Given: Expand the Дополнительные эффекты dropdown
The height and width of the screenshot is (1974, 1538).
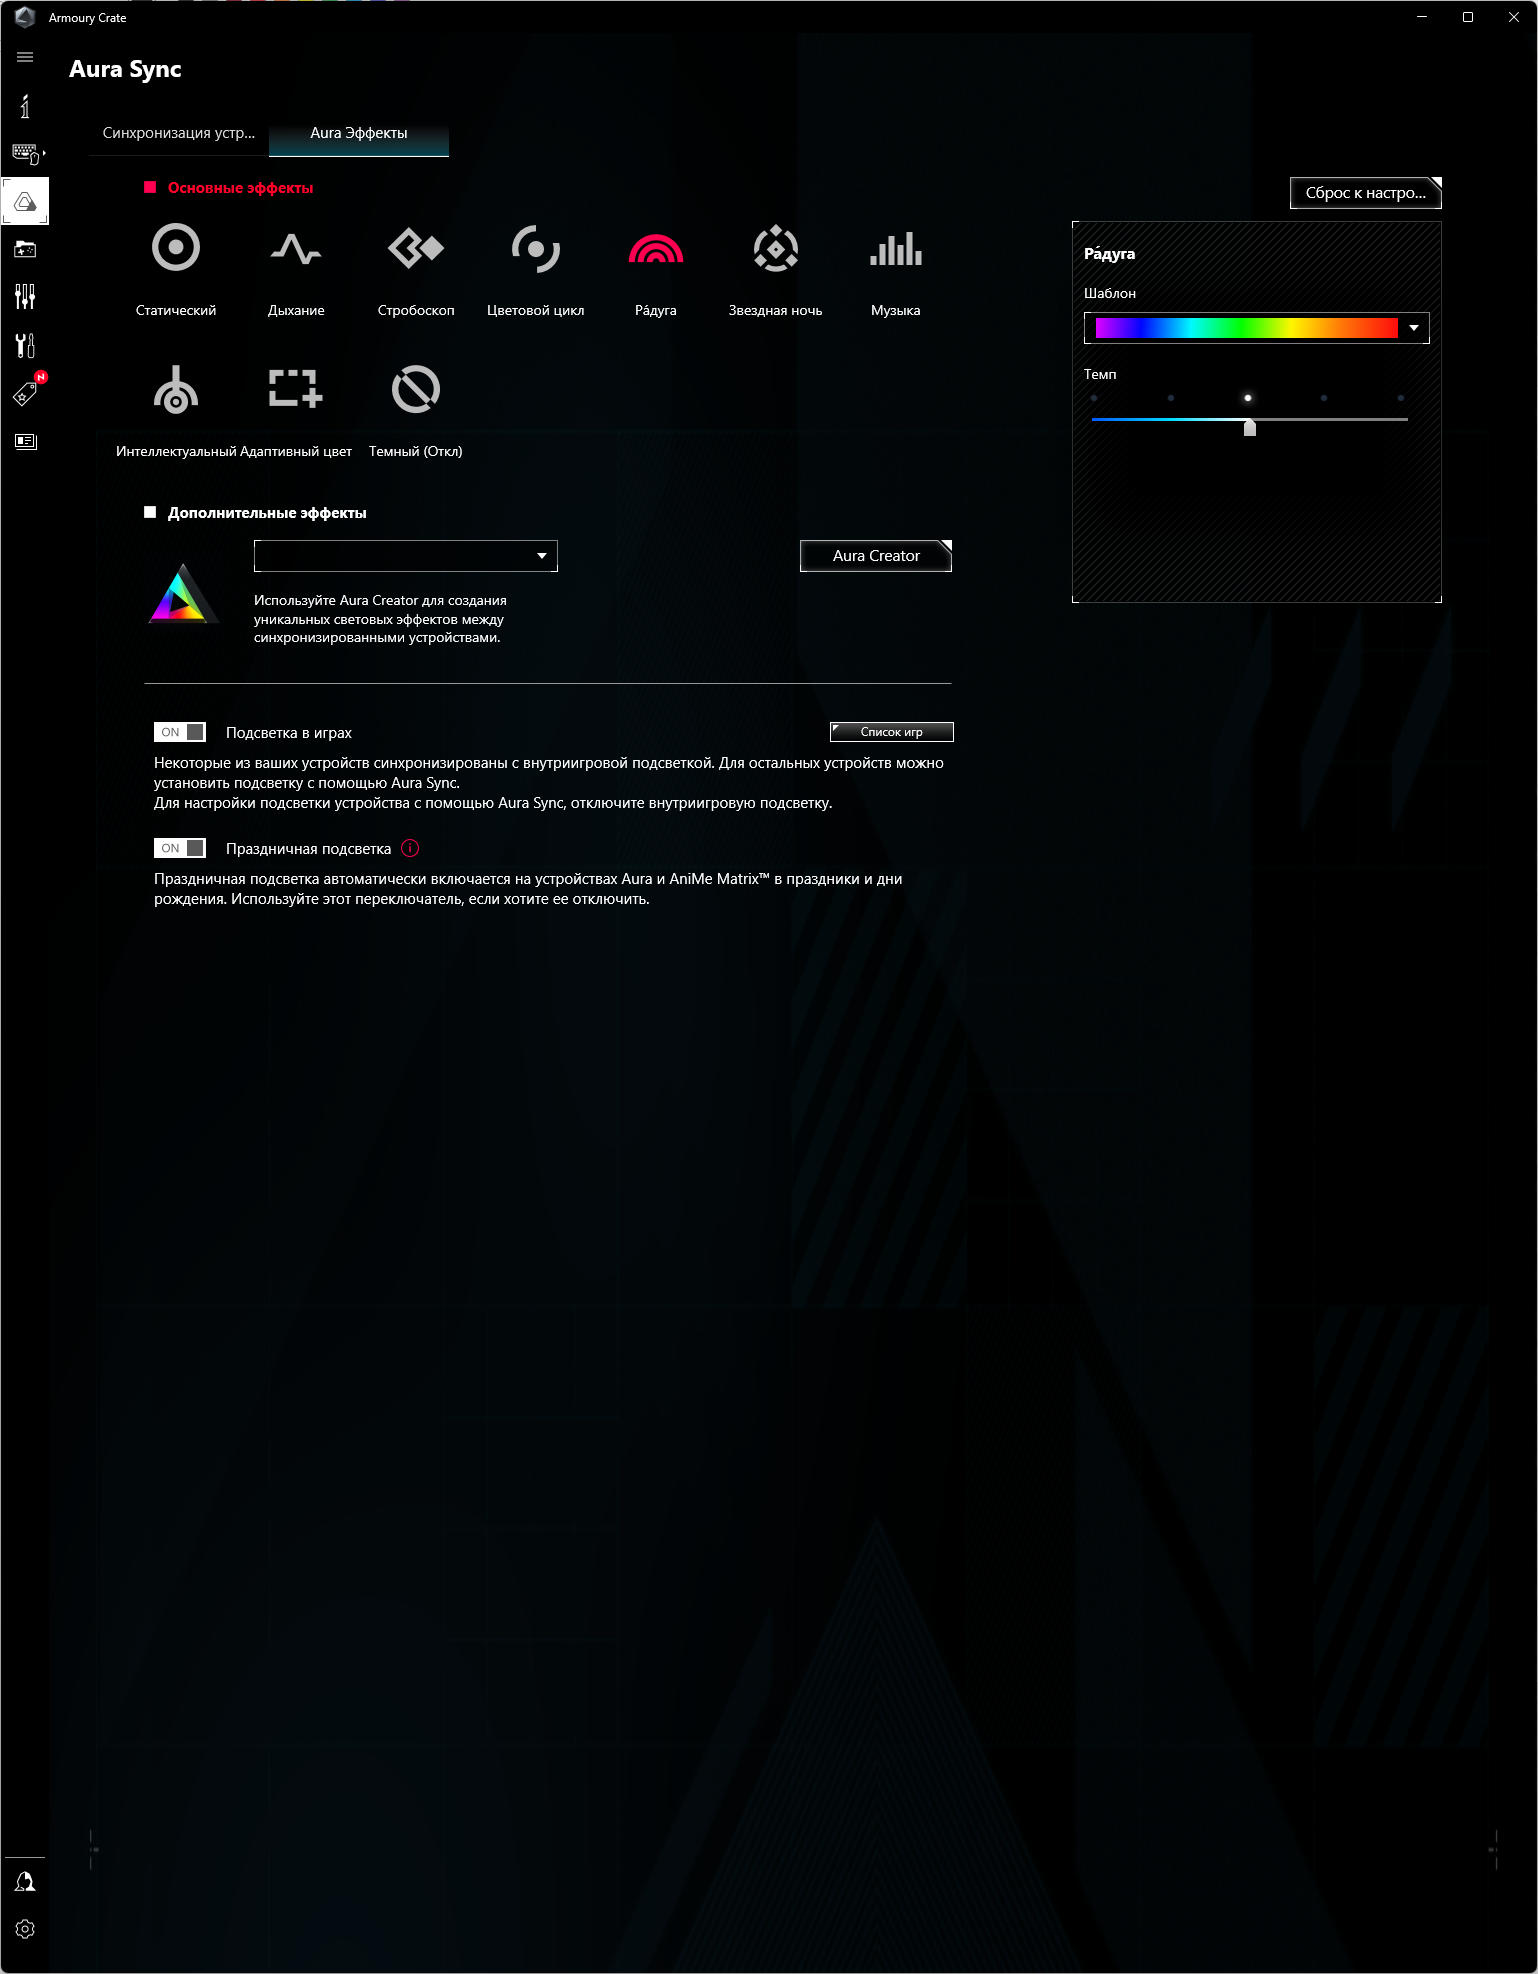Looking at the screenshot, I should (406, 556).
